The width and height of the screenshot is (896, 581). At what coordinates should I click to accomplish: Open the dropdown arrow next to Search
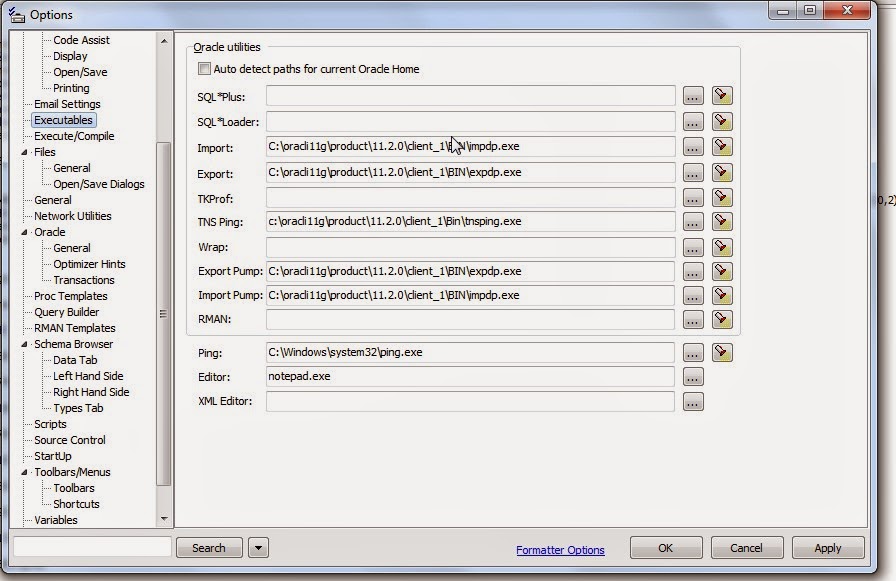click(x=258, y=547)
